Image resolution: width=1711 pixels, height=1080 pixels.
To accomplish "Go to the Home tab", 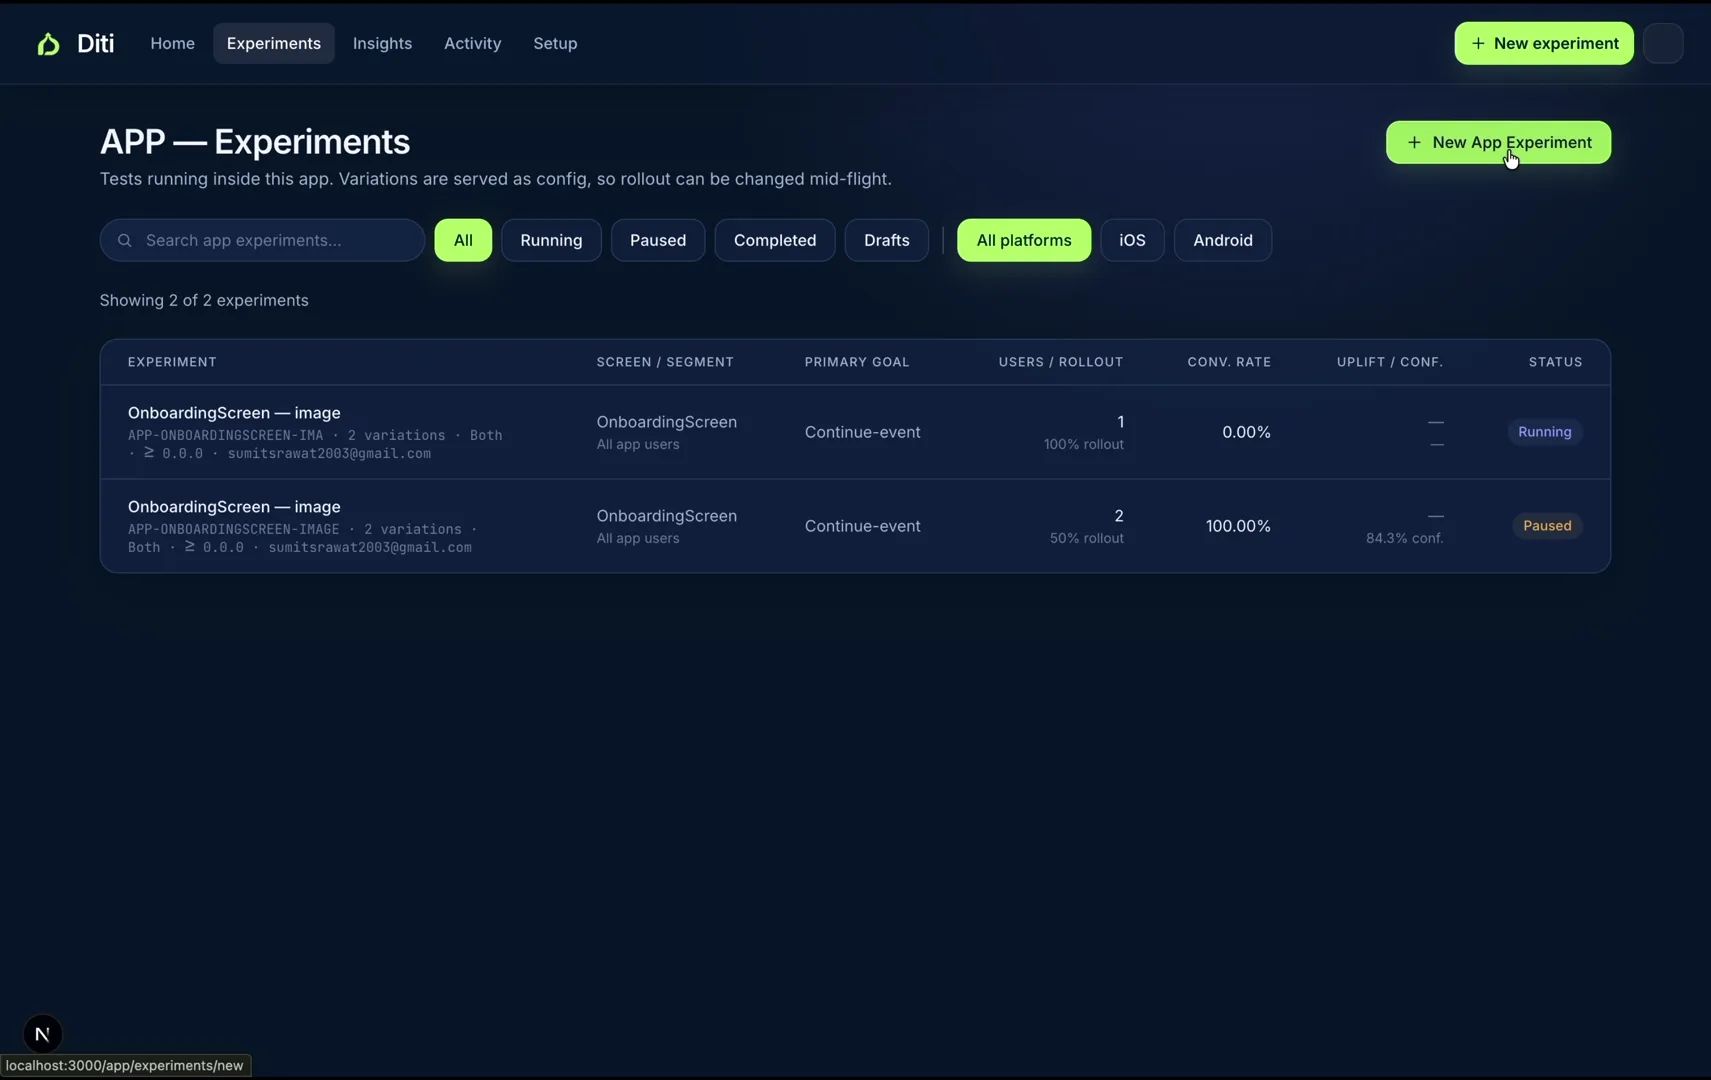I will (x=173, y=43).
